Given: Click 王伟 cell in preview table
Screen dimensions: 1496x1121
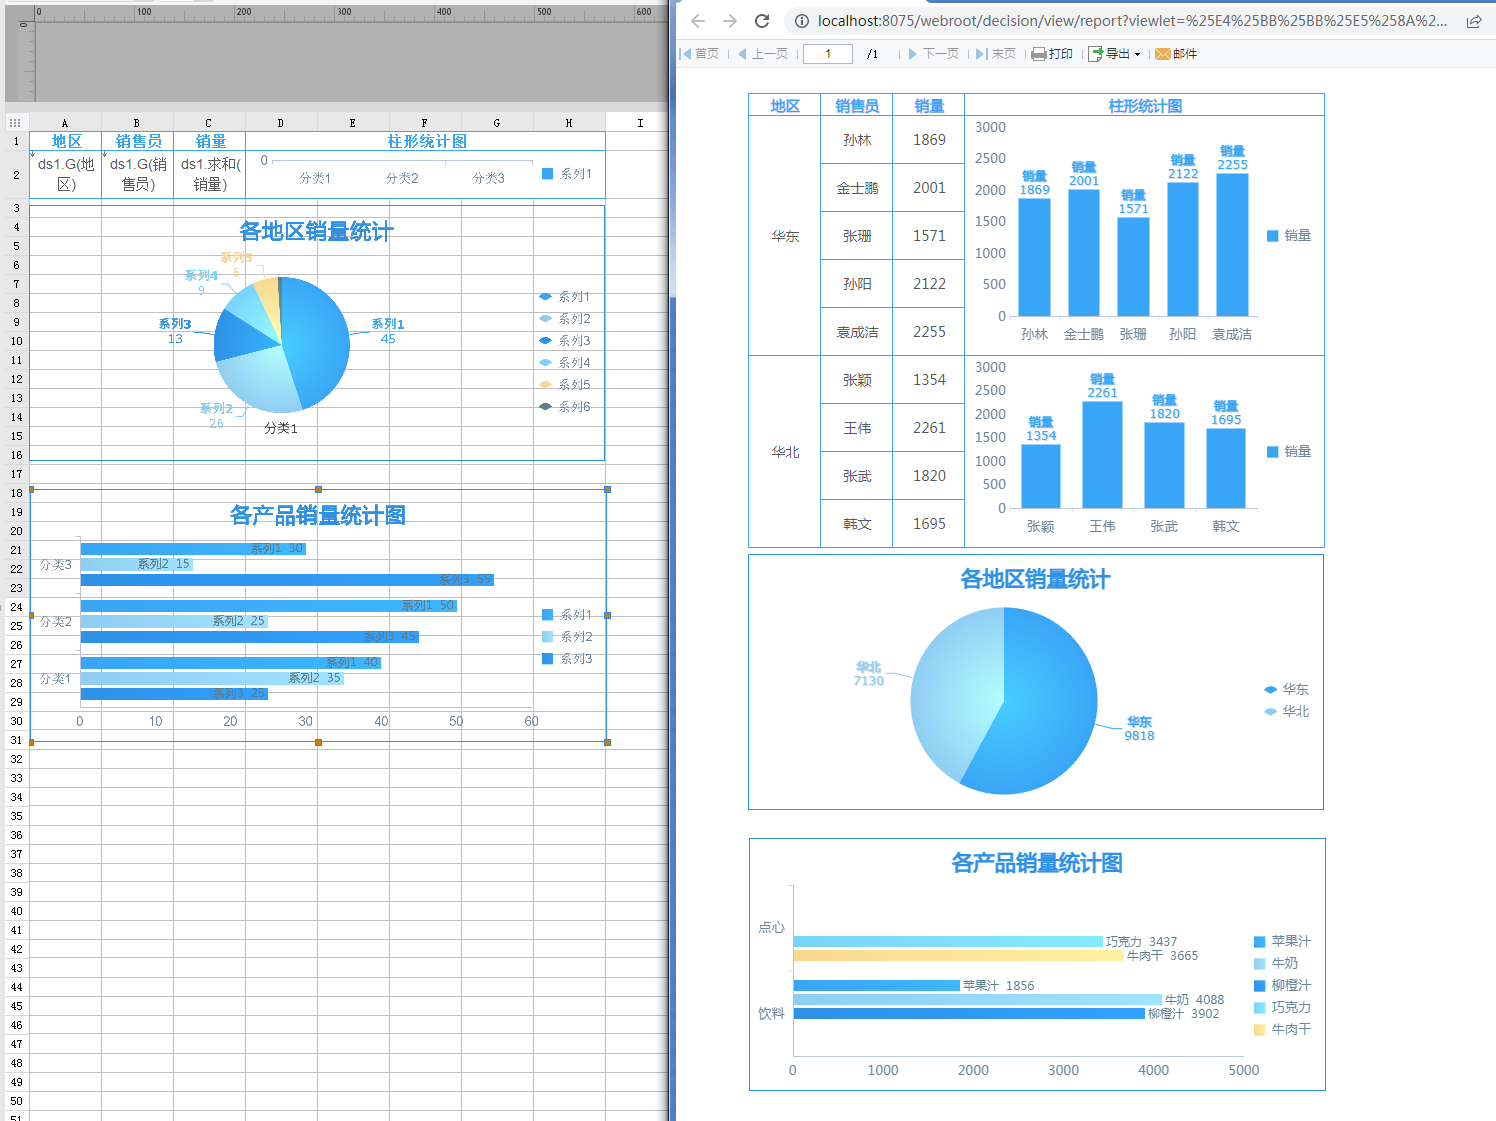Looking at the screenshot, I should click(x=857, y=428).
